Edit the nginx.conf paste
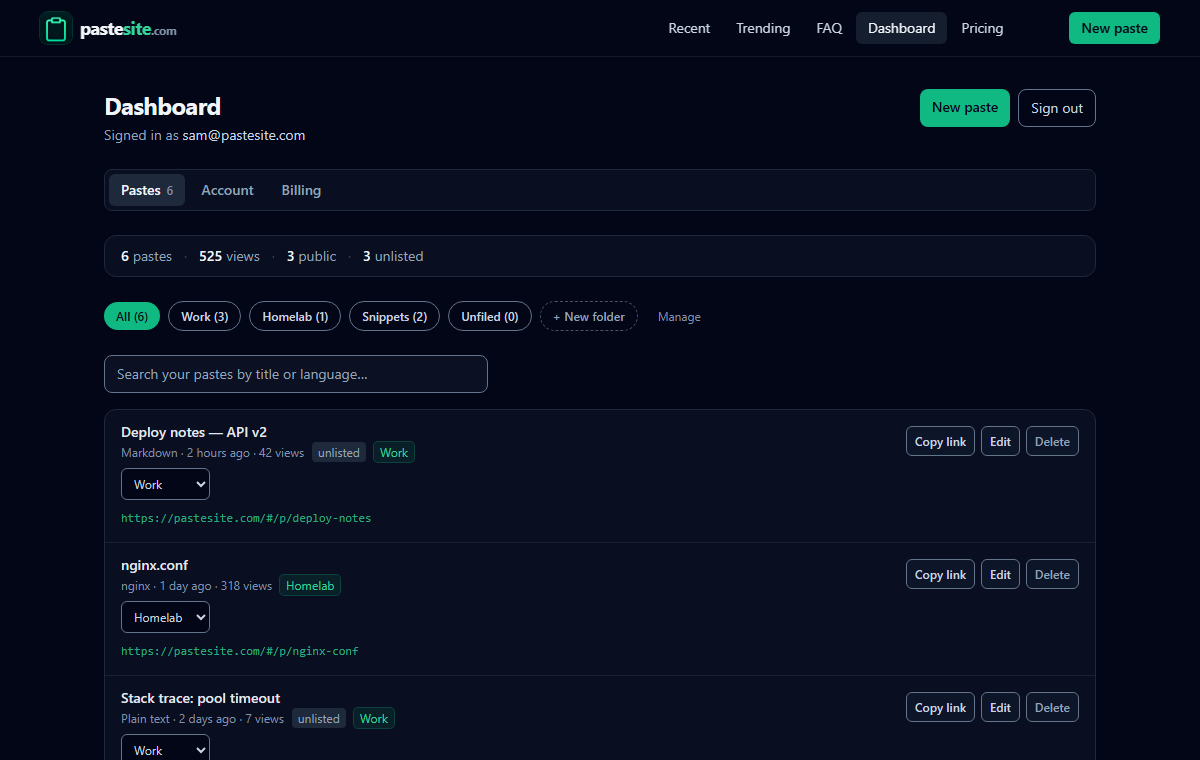This screenshot has width=1200, height=760. [1000, 574]
